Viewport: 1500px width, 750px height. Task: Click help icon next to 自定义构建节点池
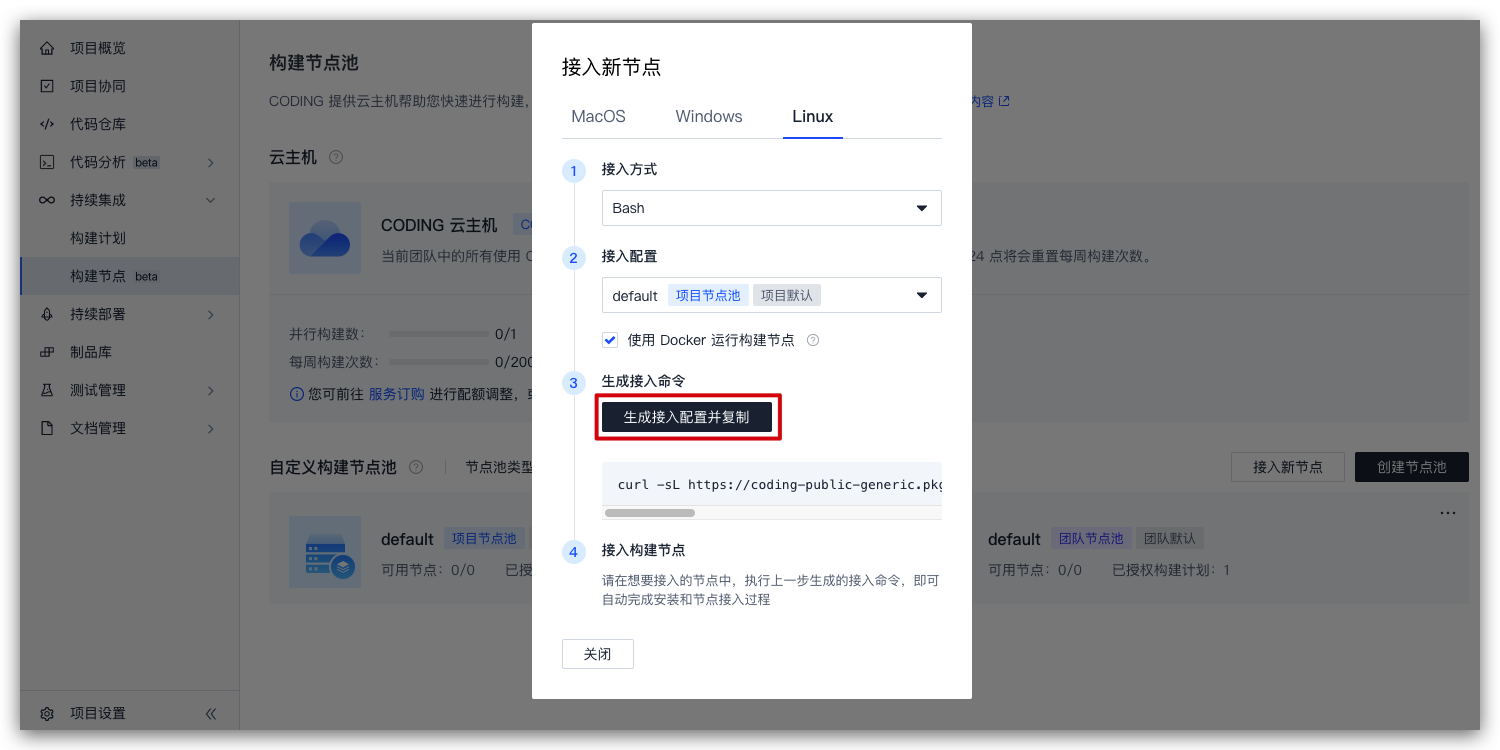coord(416,467)
